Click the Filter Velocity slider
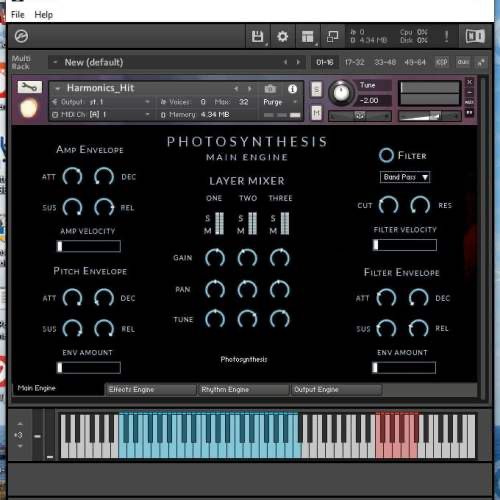The image size is (500, 500). coord(405,245)
